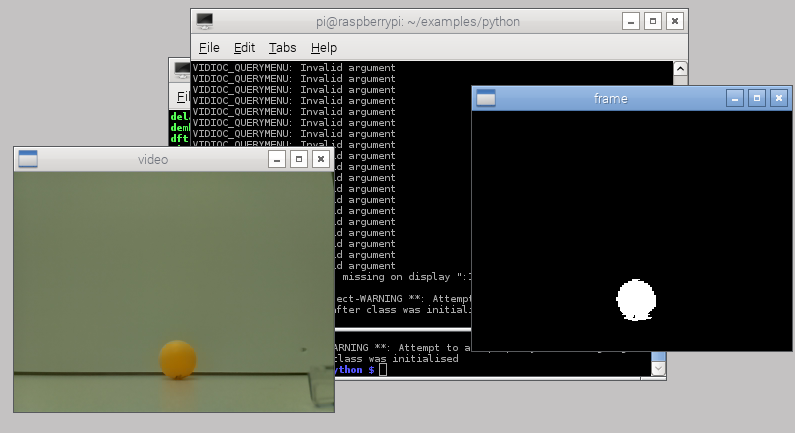Open the Edit menu in the terminal
Screen dimensions: 795x433
point(244,48)
